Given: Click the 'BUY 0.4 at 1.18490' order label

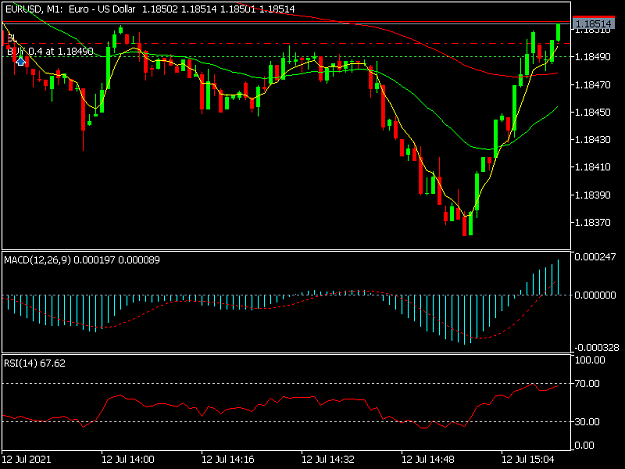Looking at the screenshot, I should pos(50,51).
